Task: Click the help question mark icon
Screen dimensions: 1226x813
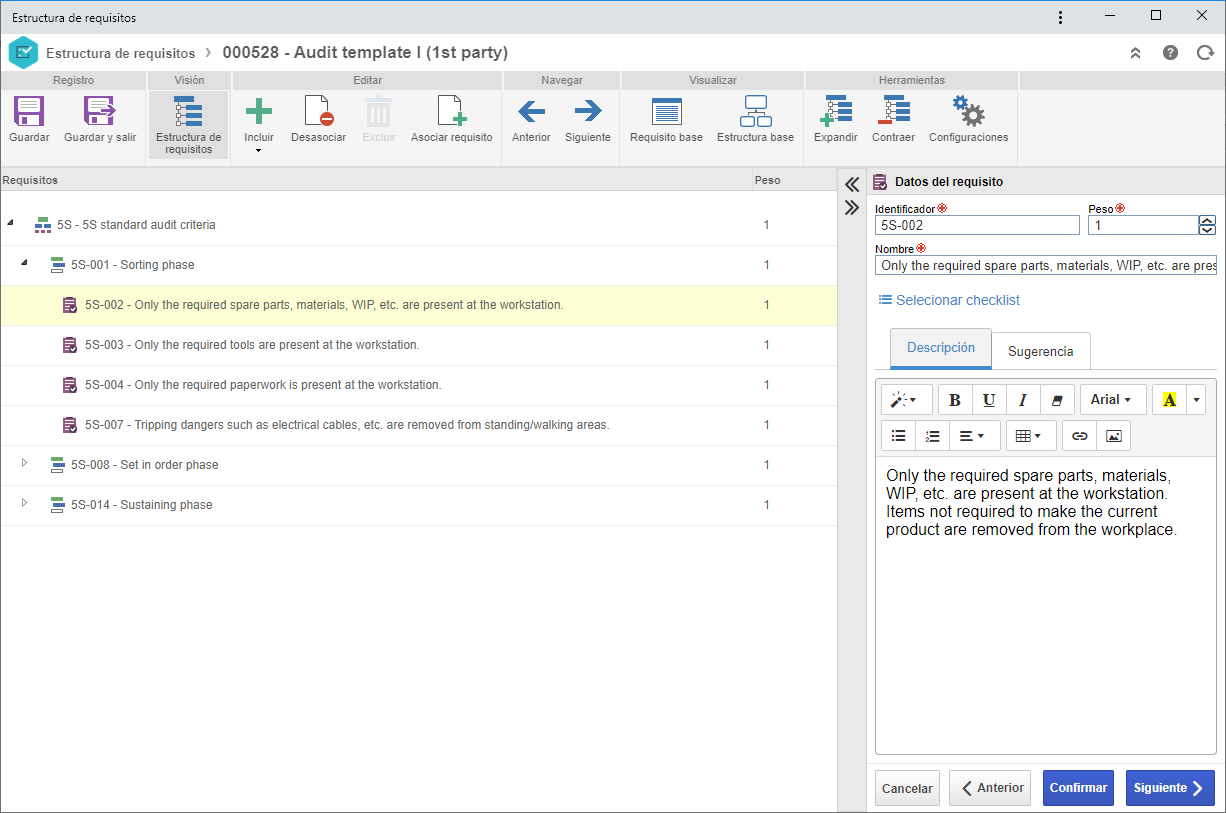Action: (x=1170, y=53)
